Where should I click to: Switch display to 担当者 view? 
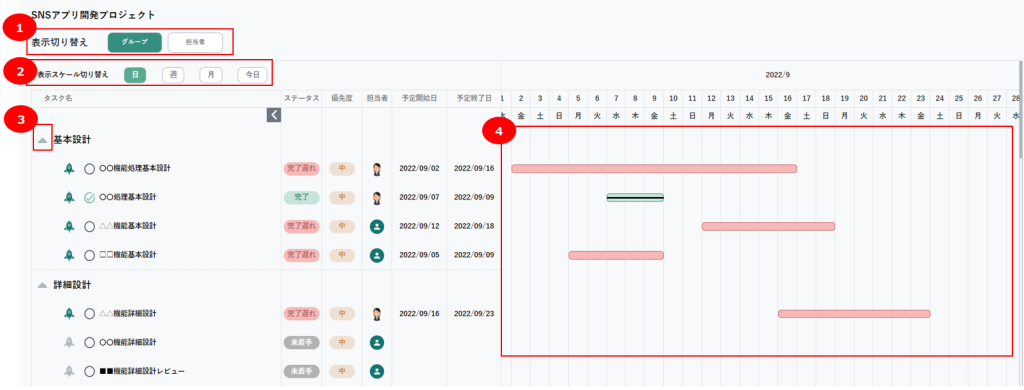click(x=195, y=42)
